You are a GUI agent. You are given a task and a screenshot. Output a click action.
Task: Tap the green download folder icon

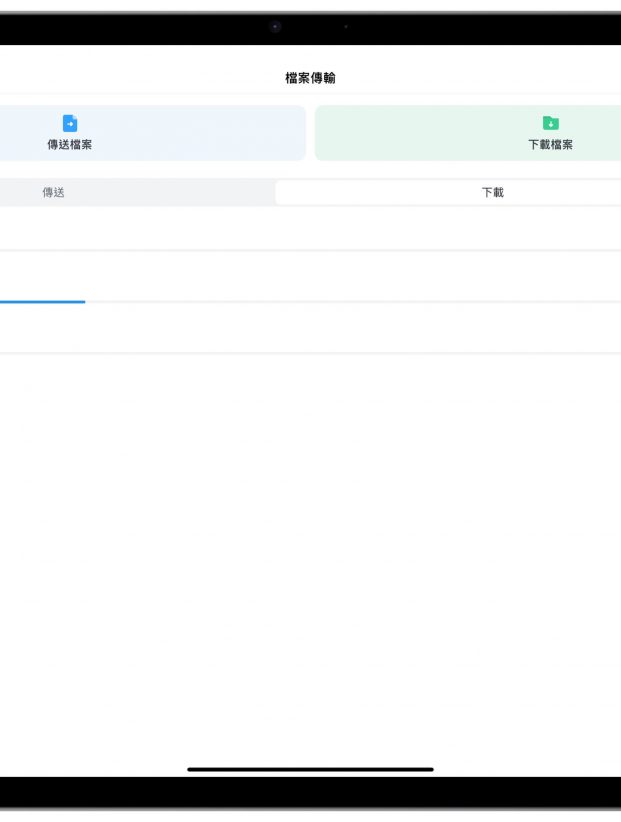pos(550,123)
